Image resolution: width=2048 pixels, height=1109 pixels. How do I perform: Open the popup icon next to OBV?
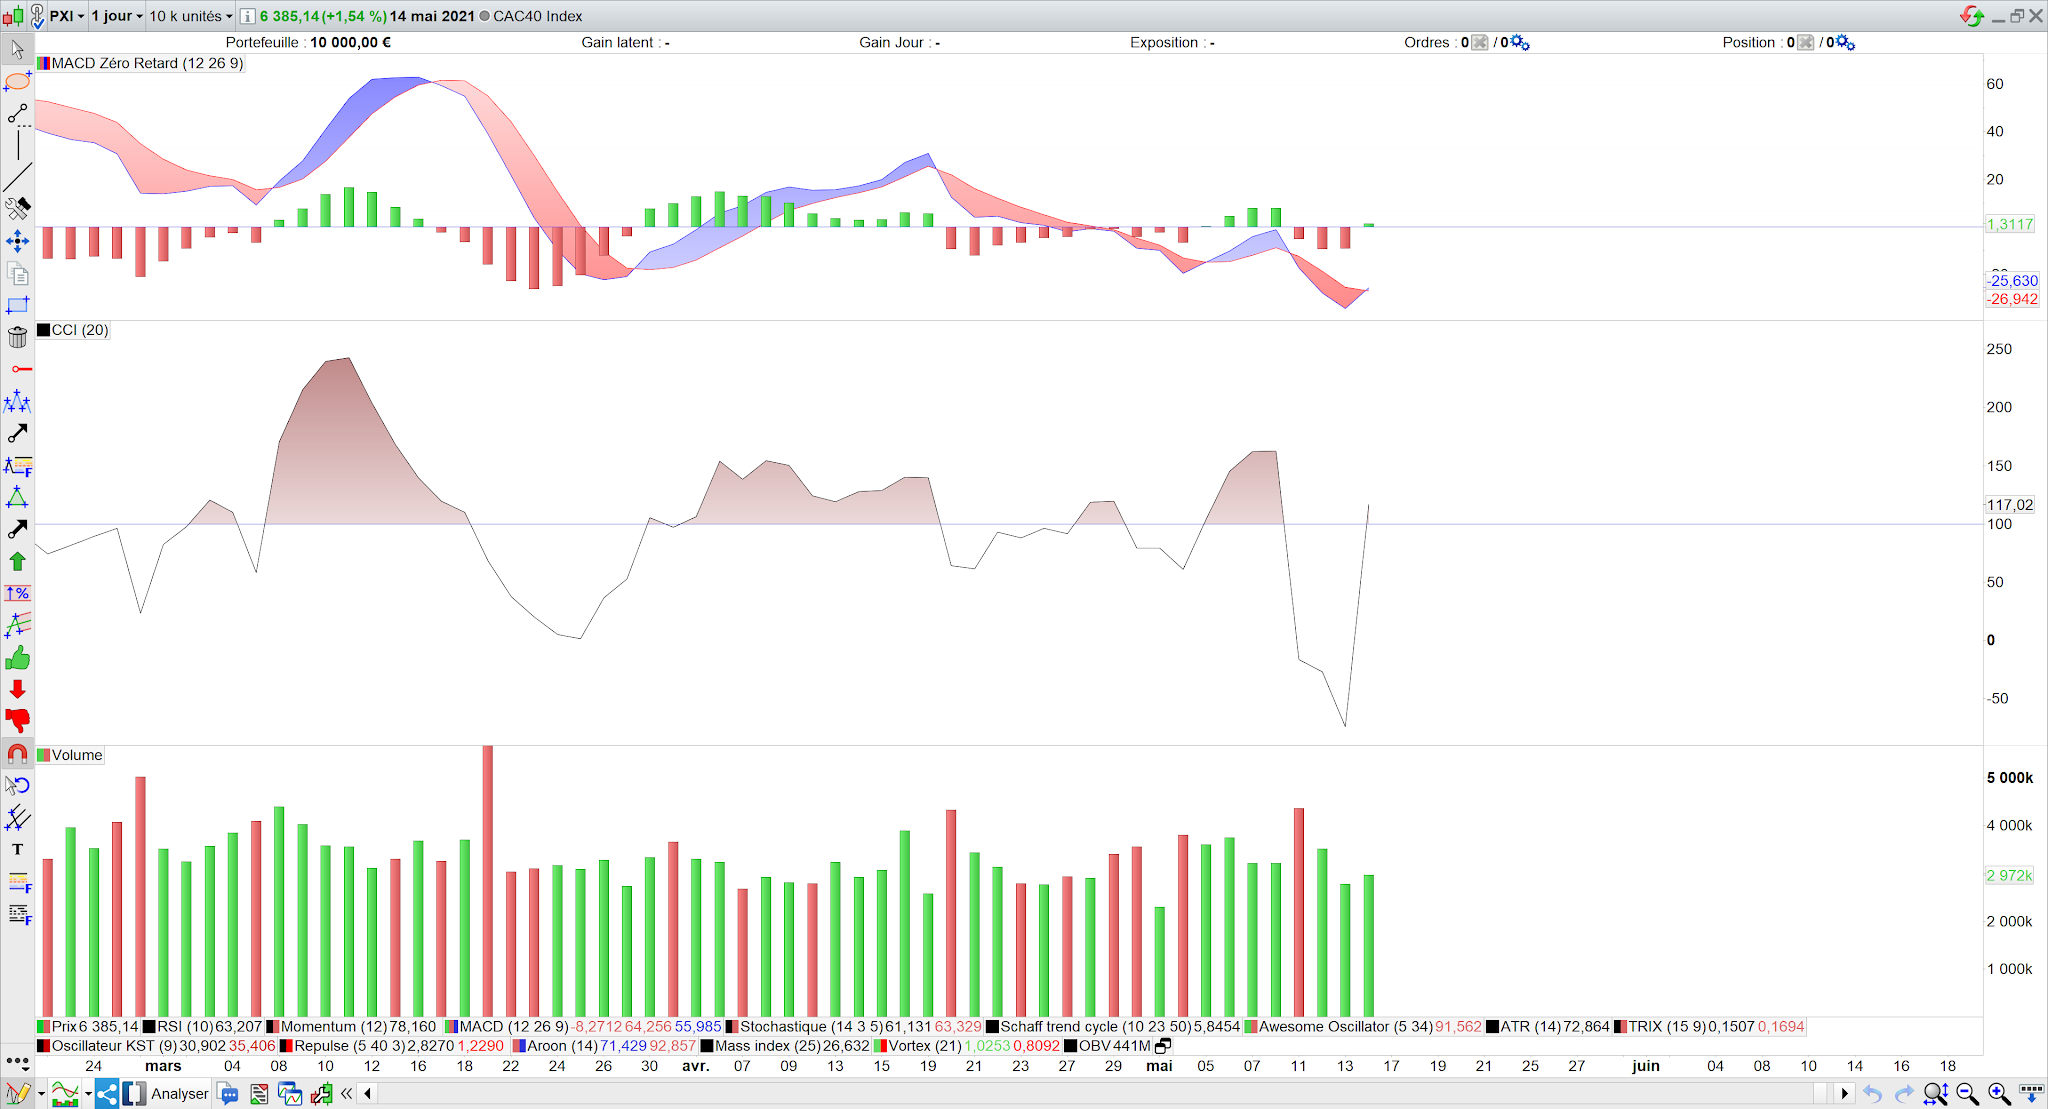point(1162,1046)
